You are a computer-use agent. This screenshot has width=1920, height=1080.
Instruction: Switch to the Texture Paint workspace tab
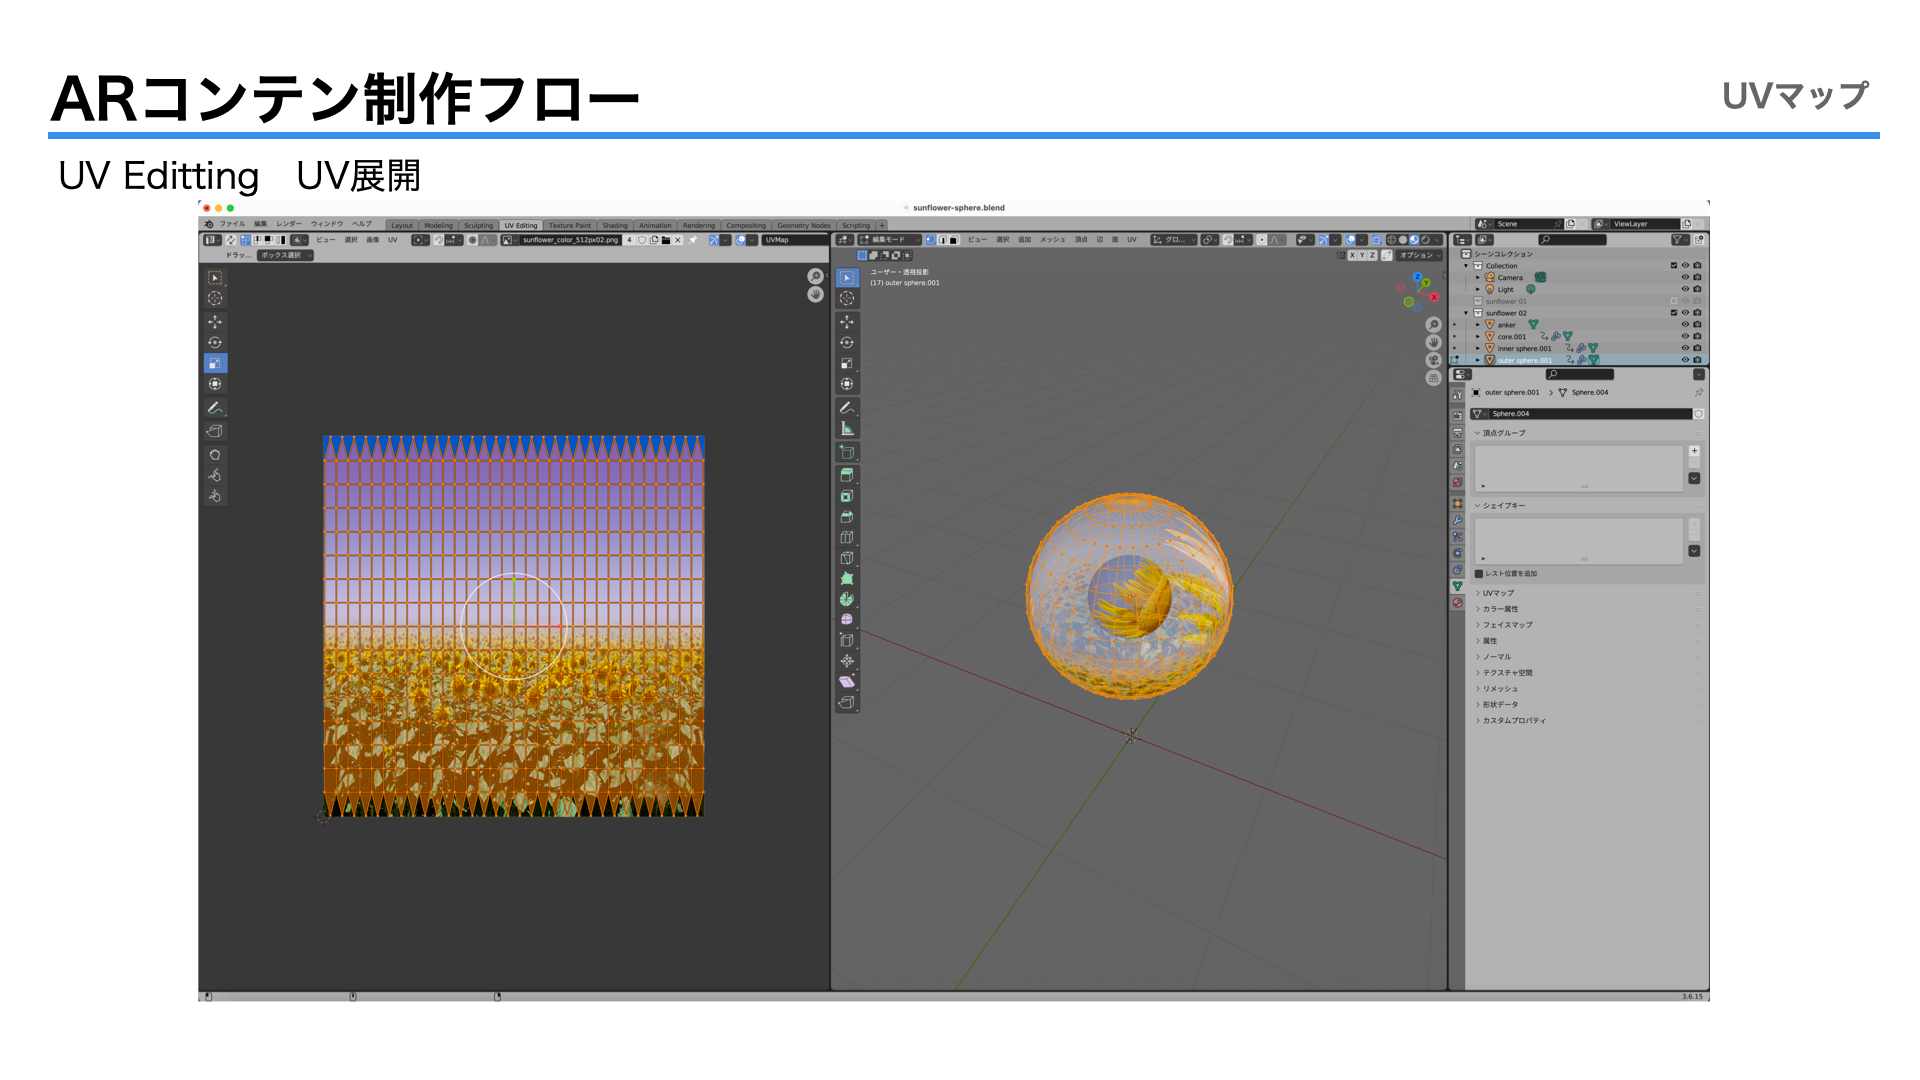(x=570, y=225)
